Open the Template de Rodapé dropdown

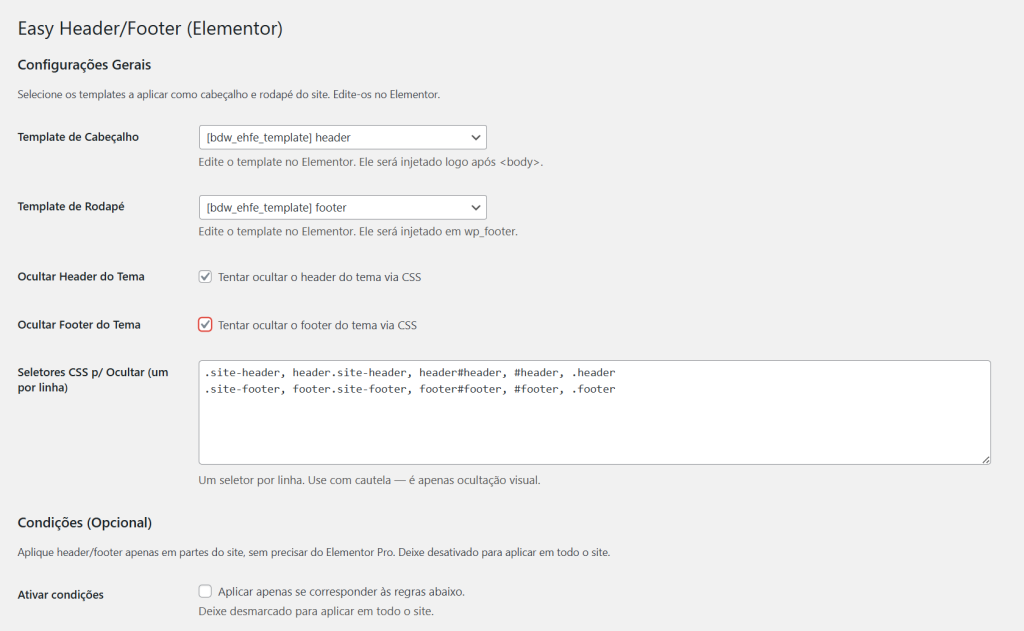342,207
